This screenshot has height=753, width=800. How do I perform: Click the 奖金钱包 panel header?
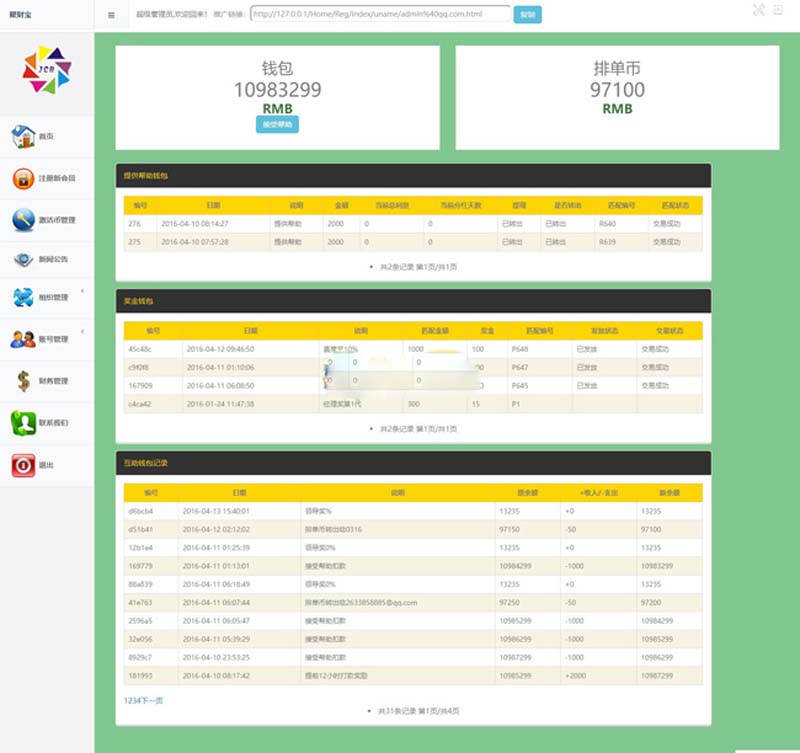point(413,300)
